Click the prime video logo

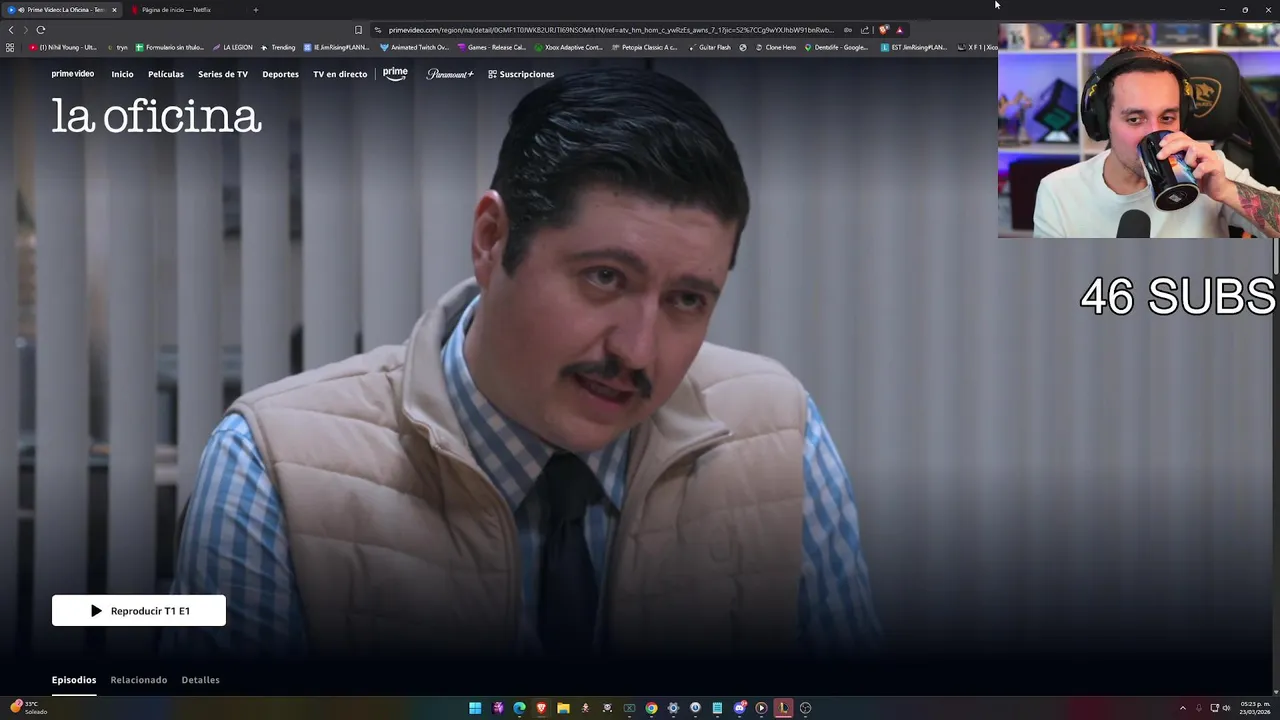73,74
